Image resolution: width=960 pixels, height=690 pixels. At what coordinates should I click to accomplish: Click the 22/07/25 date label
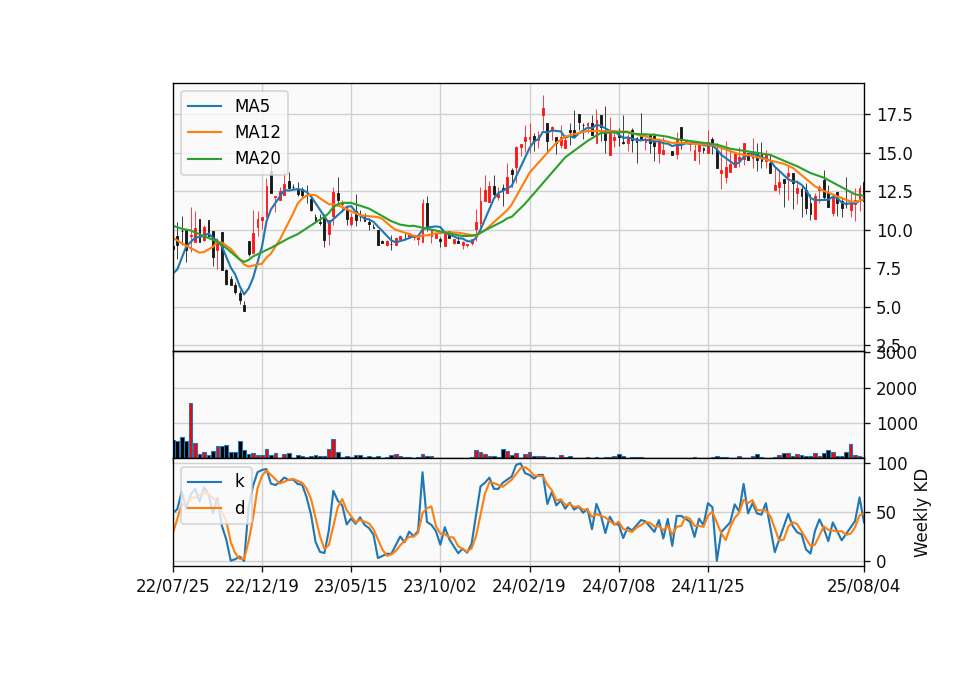point(173,587)
